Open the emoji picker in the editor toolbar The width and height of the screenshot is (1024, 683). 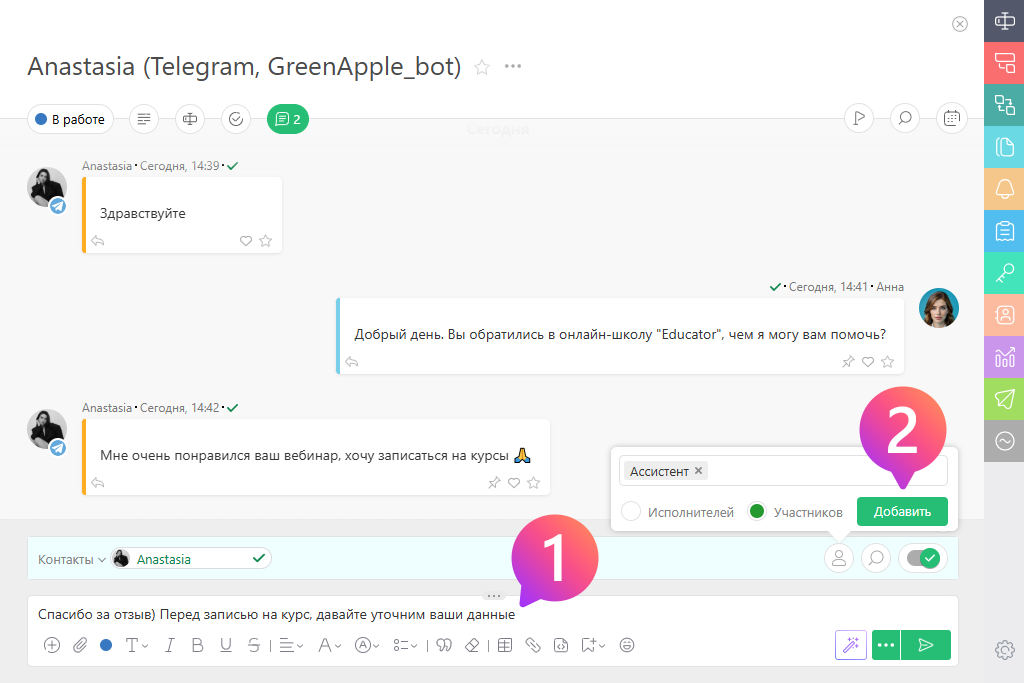point(627,645)
